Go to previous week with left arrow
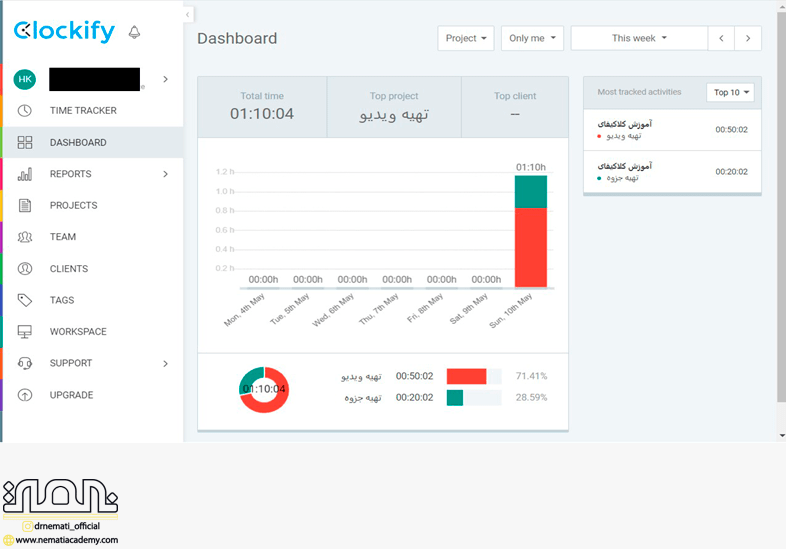Screen dimensions: 786x549 pos(721,38)
